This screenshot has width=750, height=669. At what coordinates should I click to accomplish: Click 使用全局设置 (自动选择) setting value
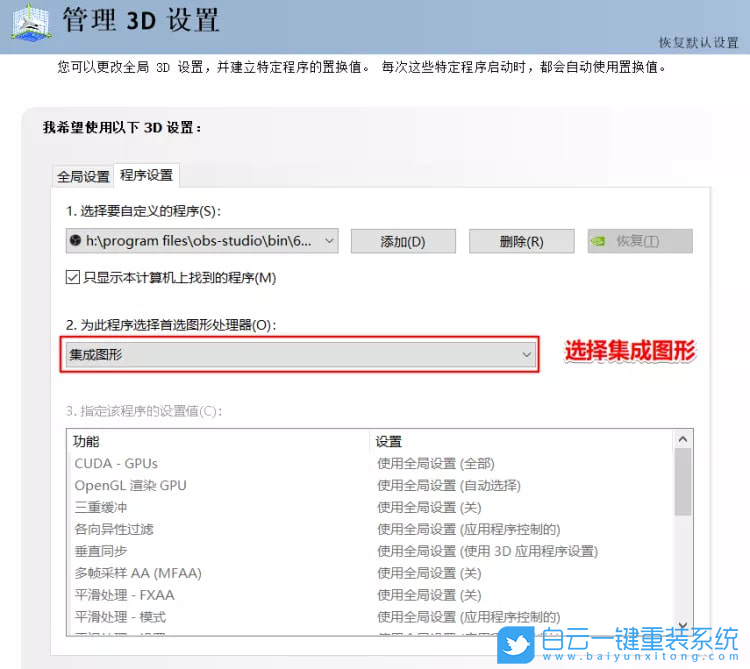pos(449,485)
